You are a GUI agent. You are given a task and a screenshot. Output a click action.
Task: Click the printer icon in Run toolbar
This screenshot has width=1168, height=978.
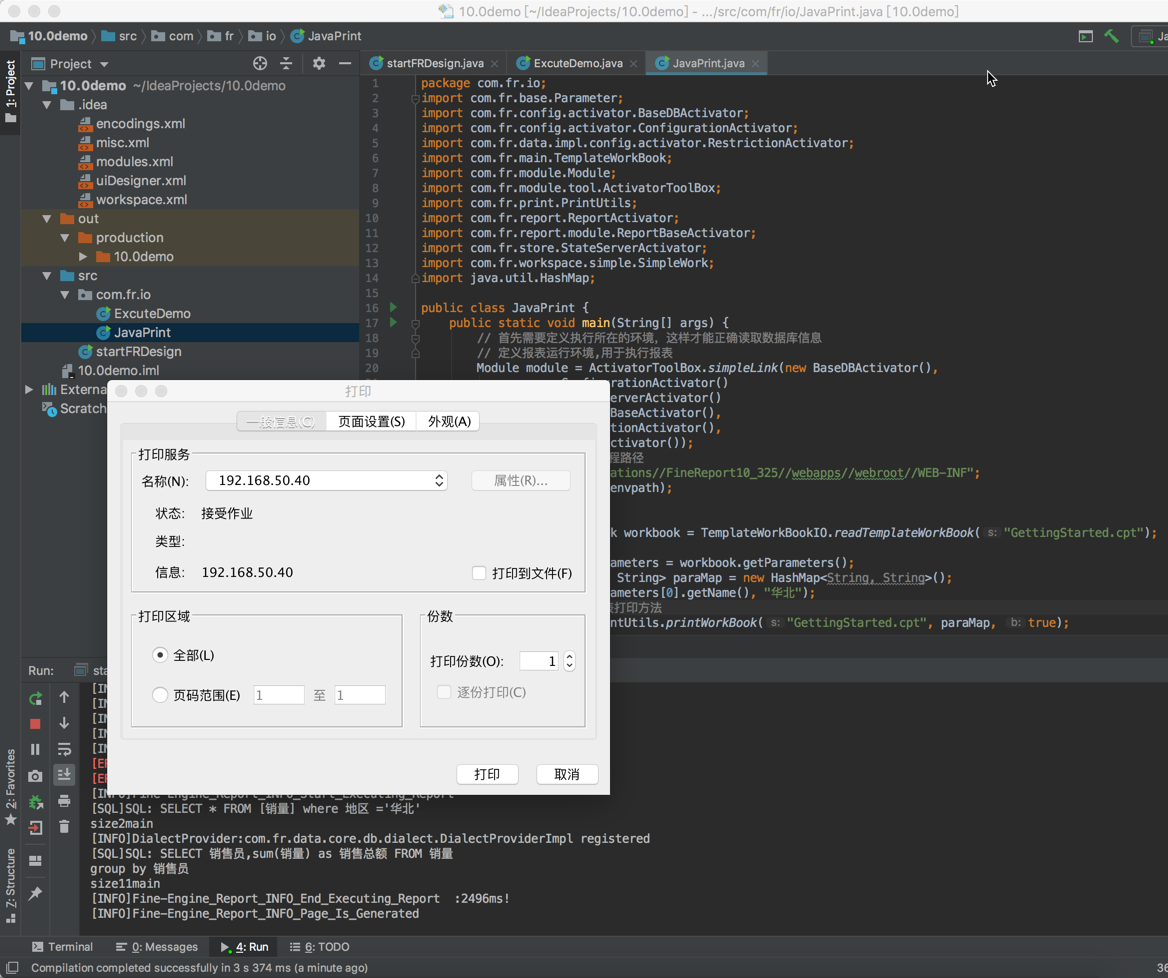[x=64, y=800]
